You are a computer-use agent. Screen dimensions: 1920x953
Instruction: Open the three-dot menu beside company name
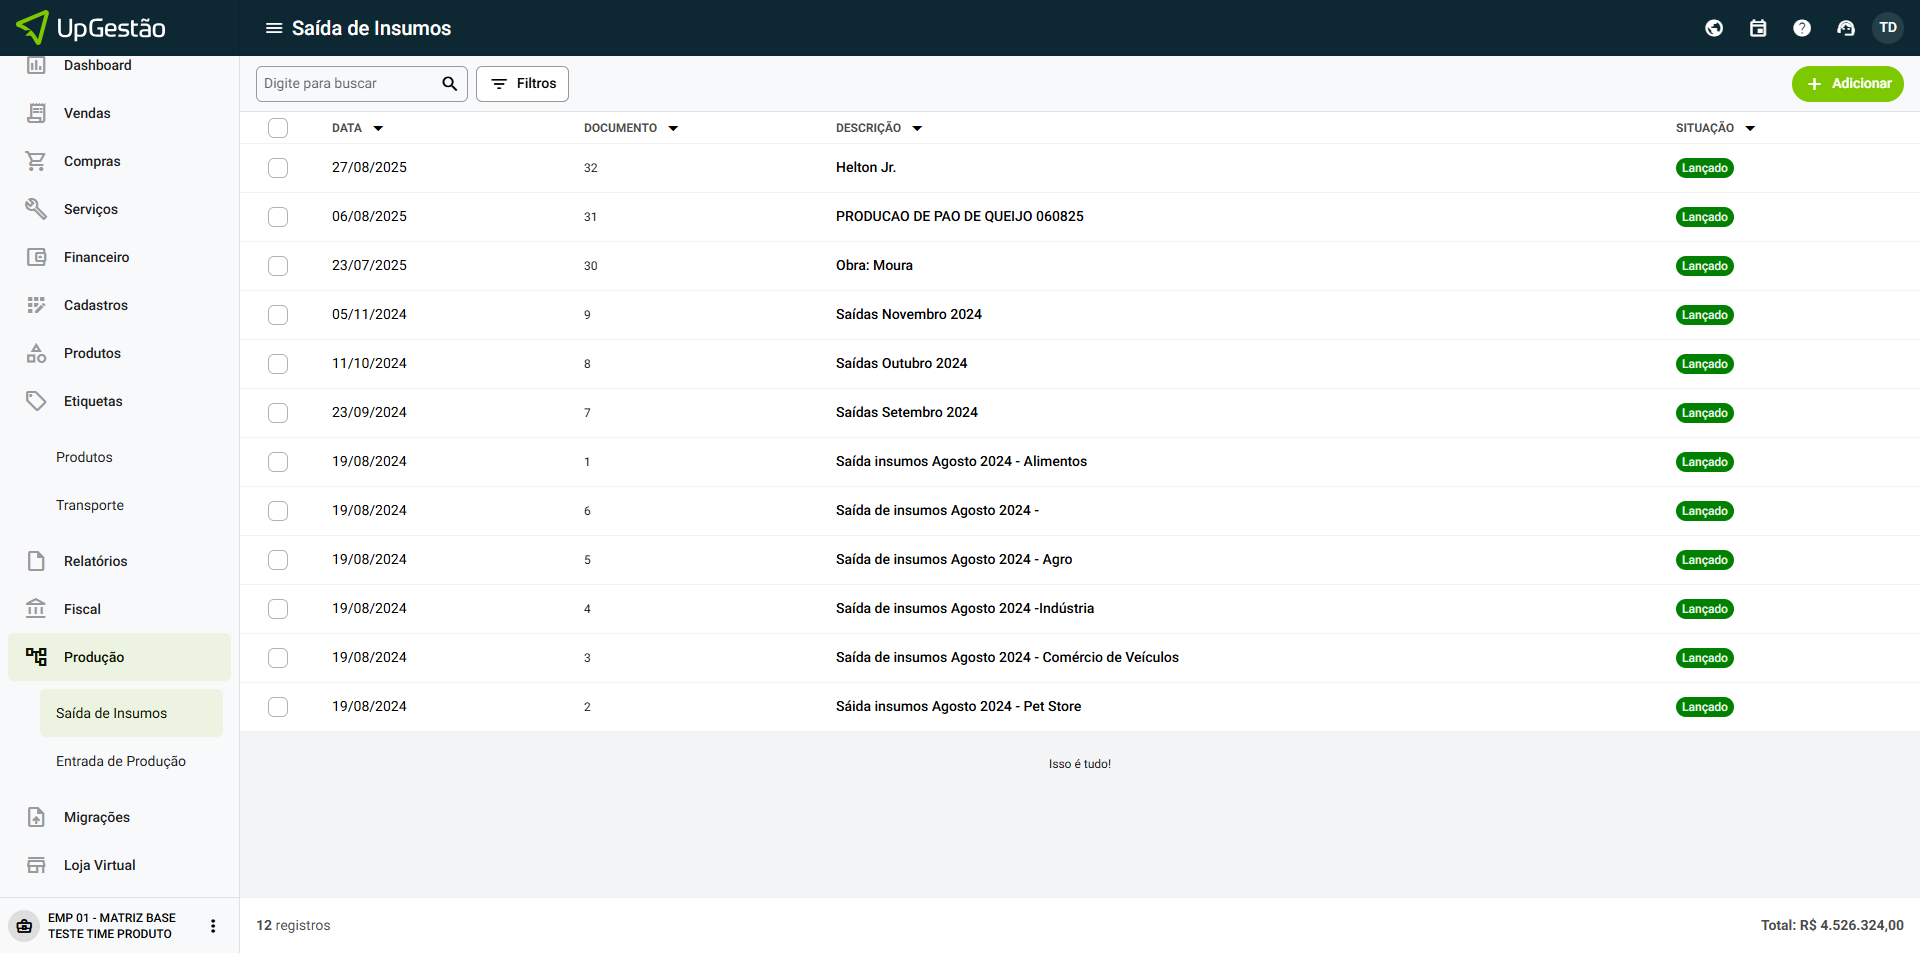click(213, 926)
